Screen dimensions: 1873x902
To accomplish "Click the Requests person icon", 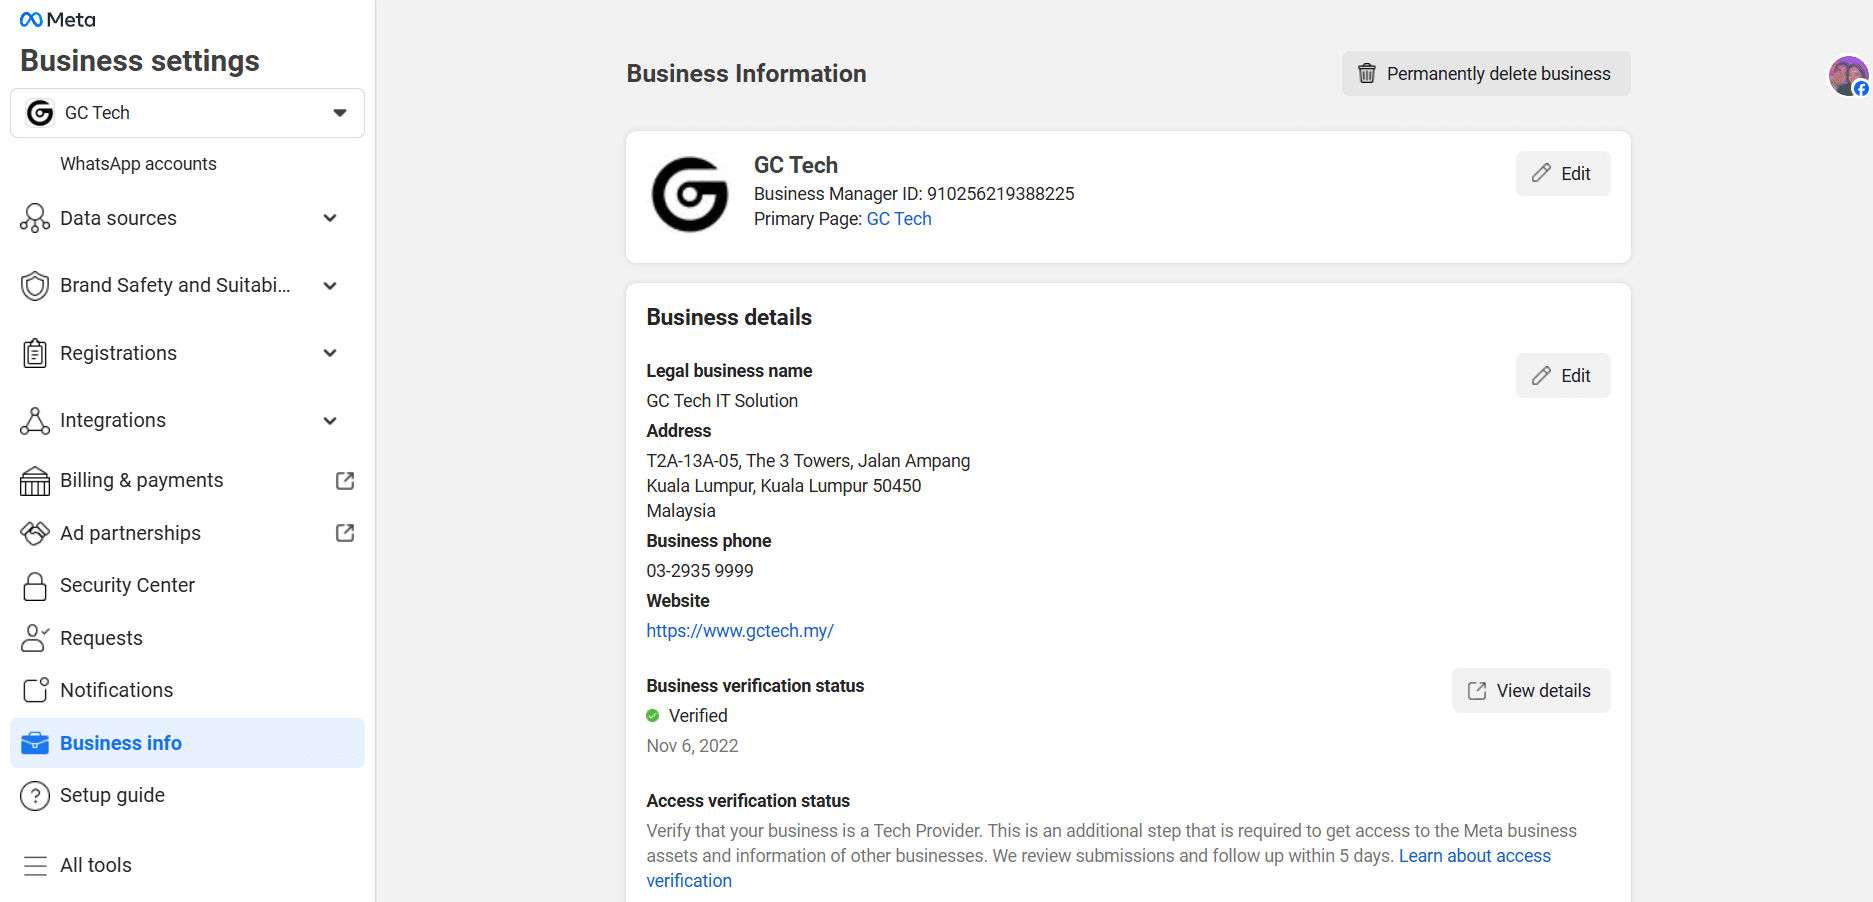I will pos(35,638).
